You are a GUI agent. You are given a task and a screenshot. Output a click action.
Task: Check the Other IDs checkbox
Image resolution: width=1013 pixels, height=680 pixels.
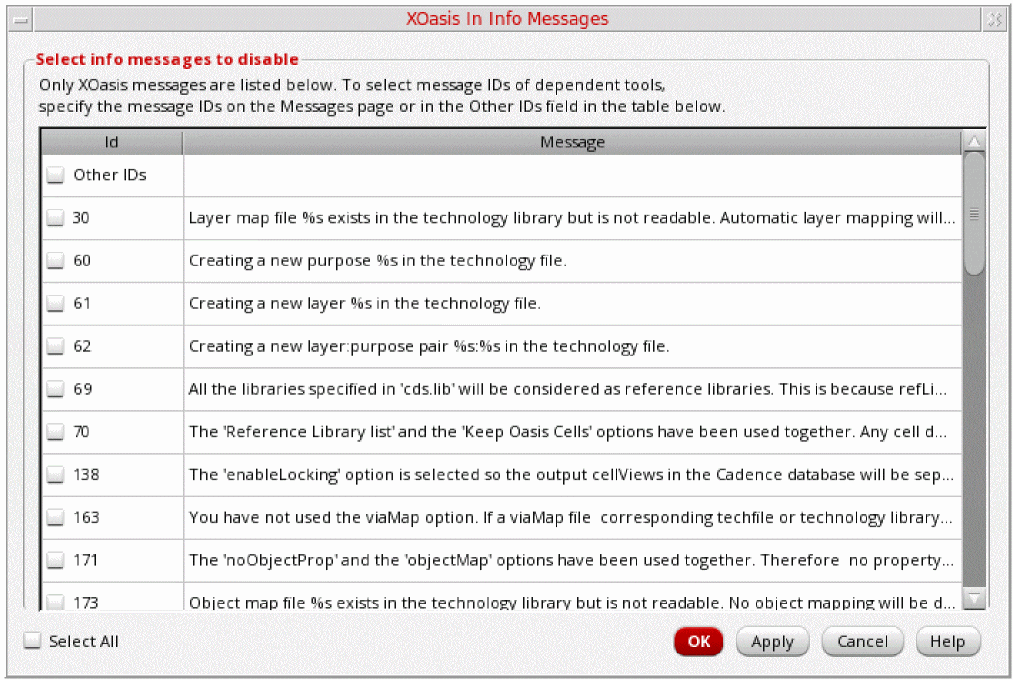(56, 175)
